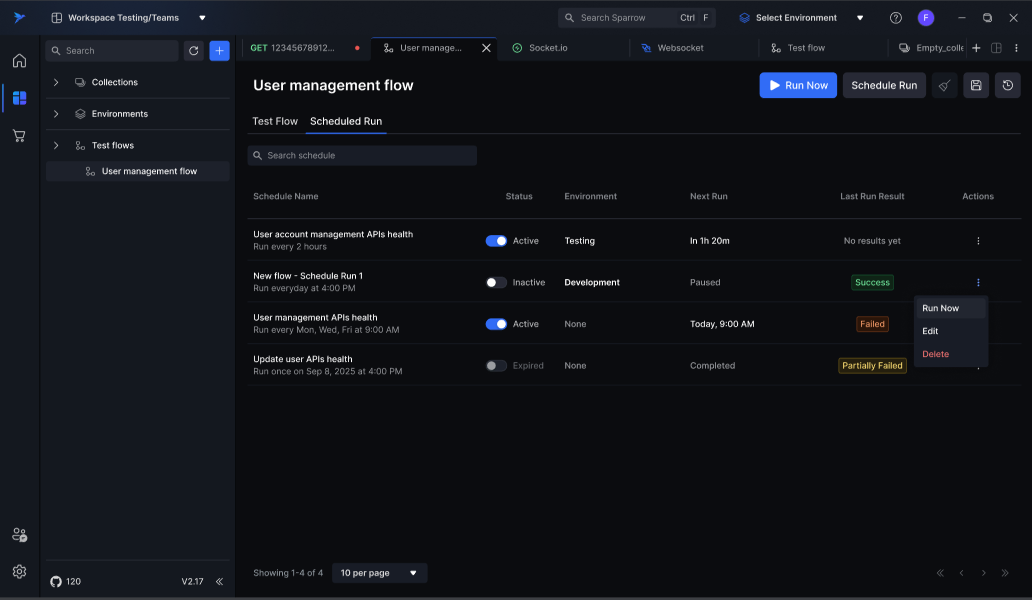Image resolution: width=1032 pixels, height=600 pixels.
Task: Open the help question mark icon
Action: pyautogui.click(x=895, y=18)
